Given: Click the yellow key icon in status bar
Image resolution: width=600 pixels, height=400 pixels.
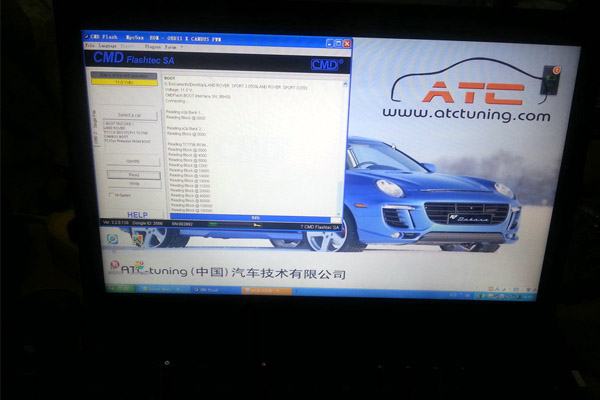Looking at the screenshot, I should pyautogui.click(x=258, y=225).
